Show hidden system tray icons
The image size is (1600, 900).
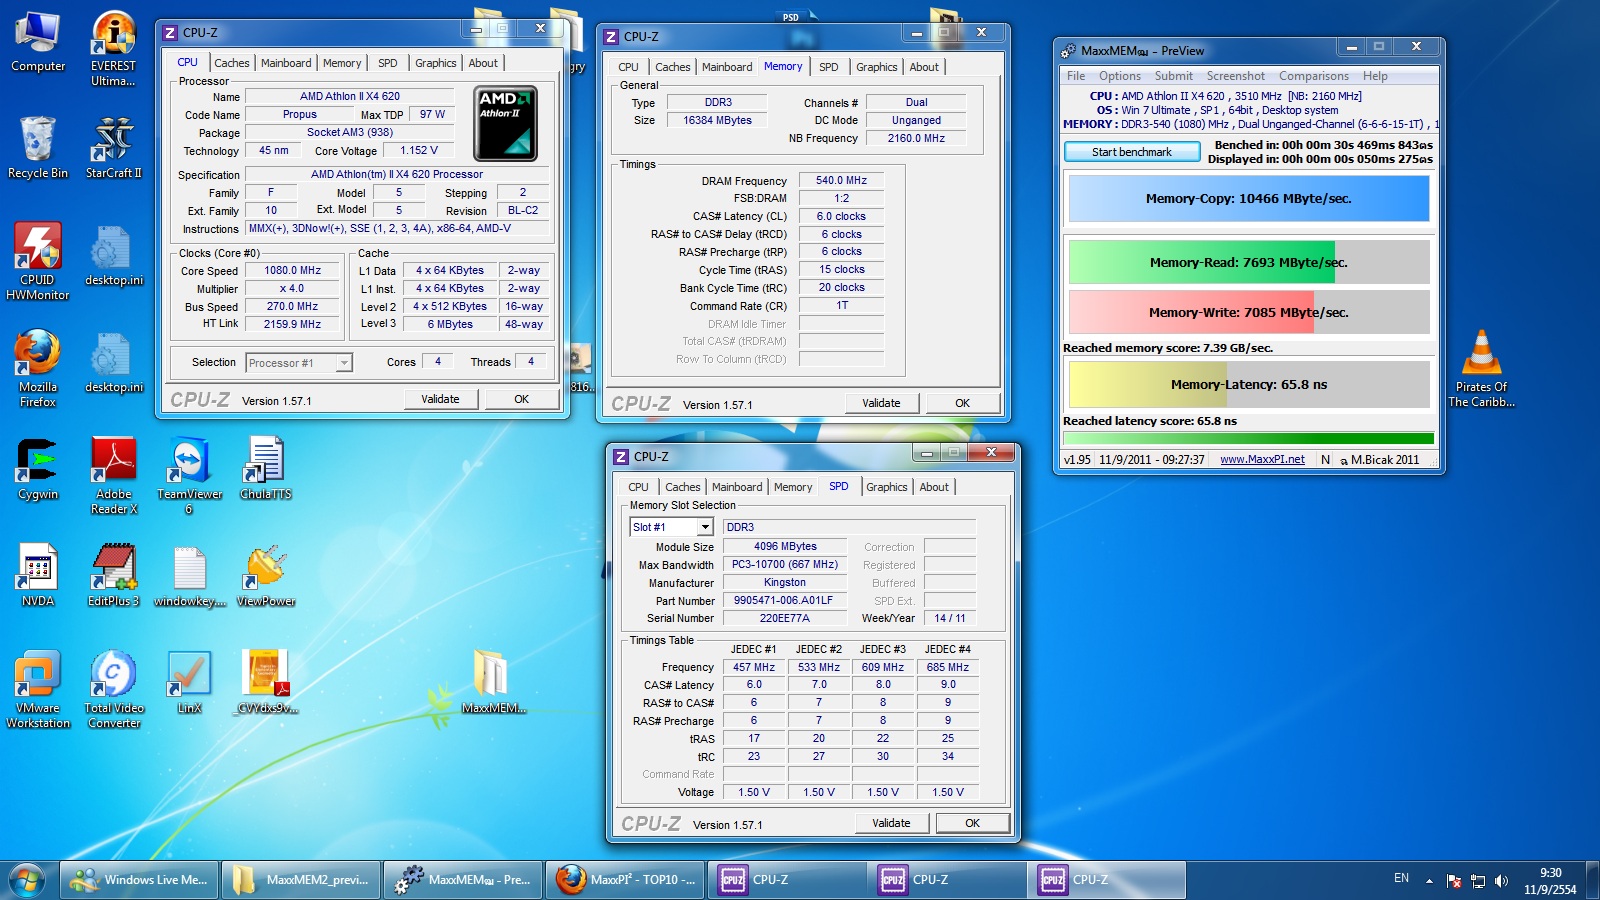(x=1429, y=881)
